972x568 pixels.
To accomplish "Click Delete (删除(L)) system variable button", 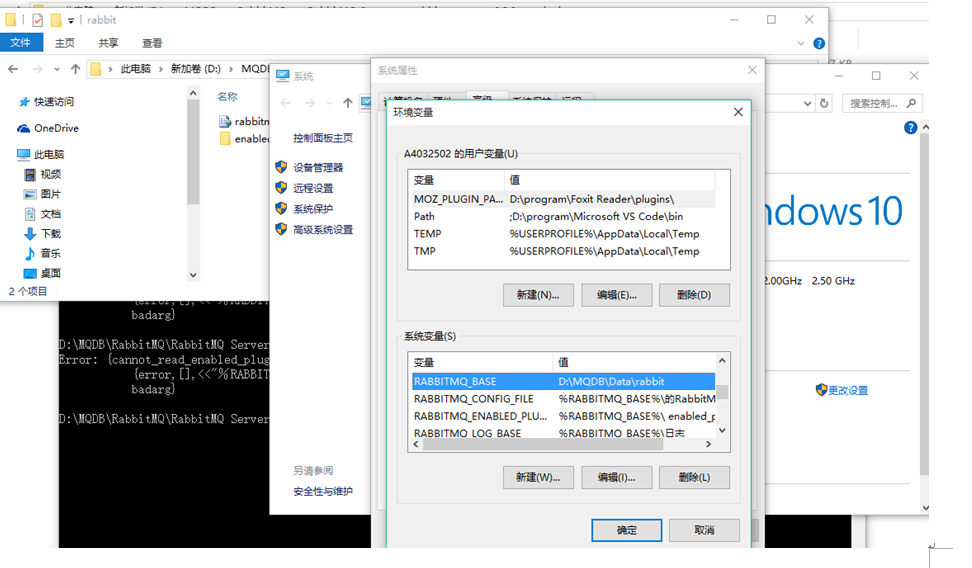I will click(694, 477).
